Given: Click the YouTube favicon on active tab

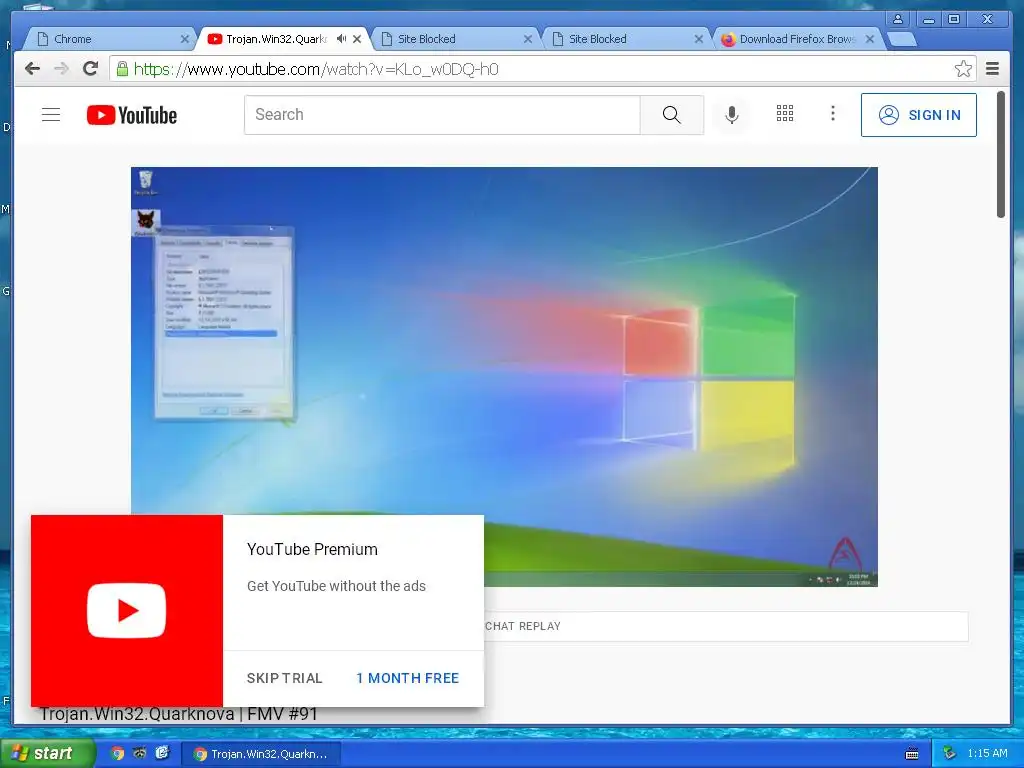Looking at the screenshot, I should (214, 39).
